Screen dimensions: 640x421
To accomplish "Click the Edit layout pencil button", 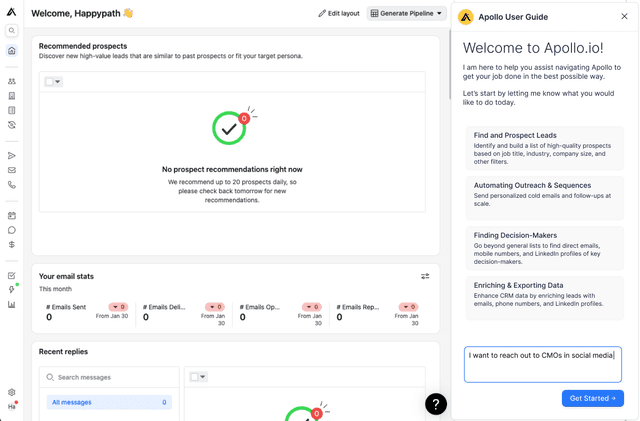I will coord(339,13).
